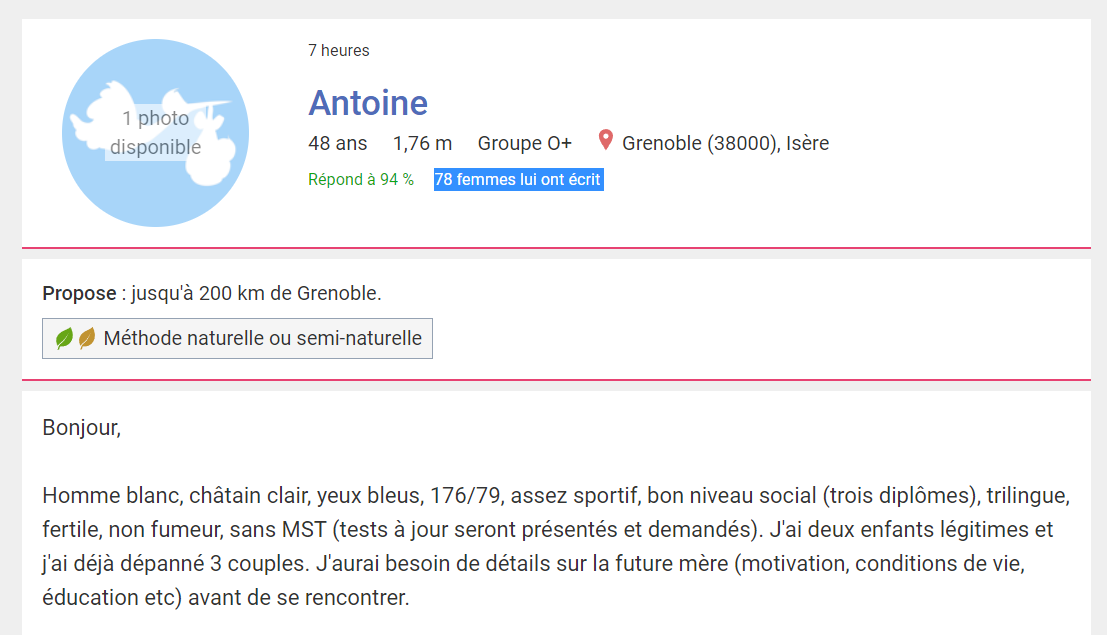Screen dimensions: 1107x635
Task: Click the "1,76 m" height detail
Action: point(422,143)
